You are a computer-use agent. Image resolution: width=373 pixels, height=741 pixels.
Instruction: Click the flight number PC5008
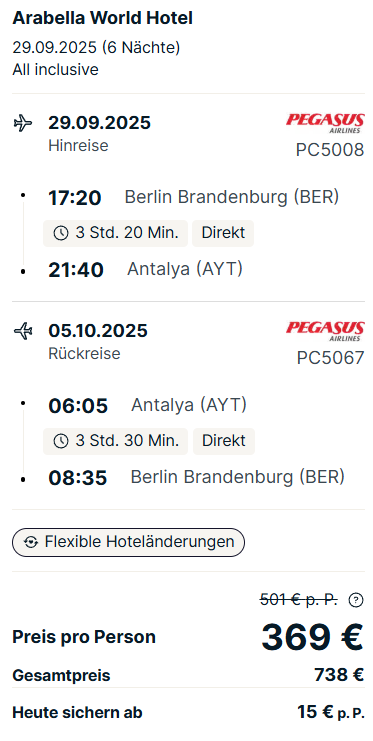[330, 150]
